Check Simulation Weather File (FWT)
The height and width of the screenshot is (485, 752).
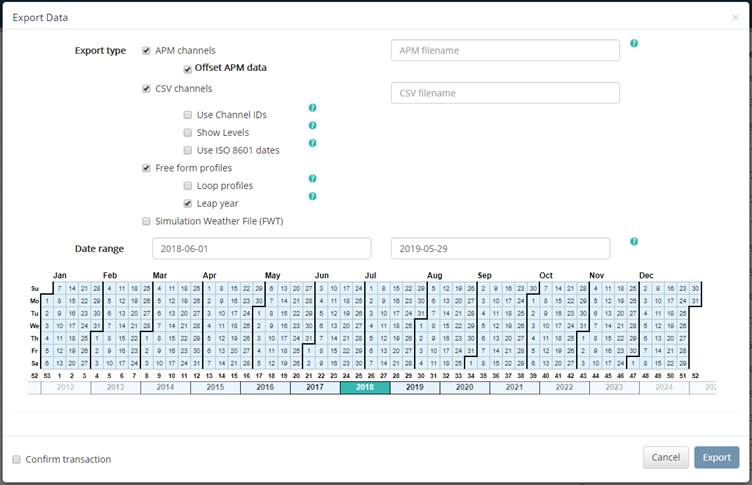click(146, 221)
